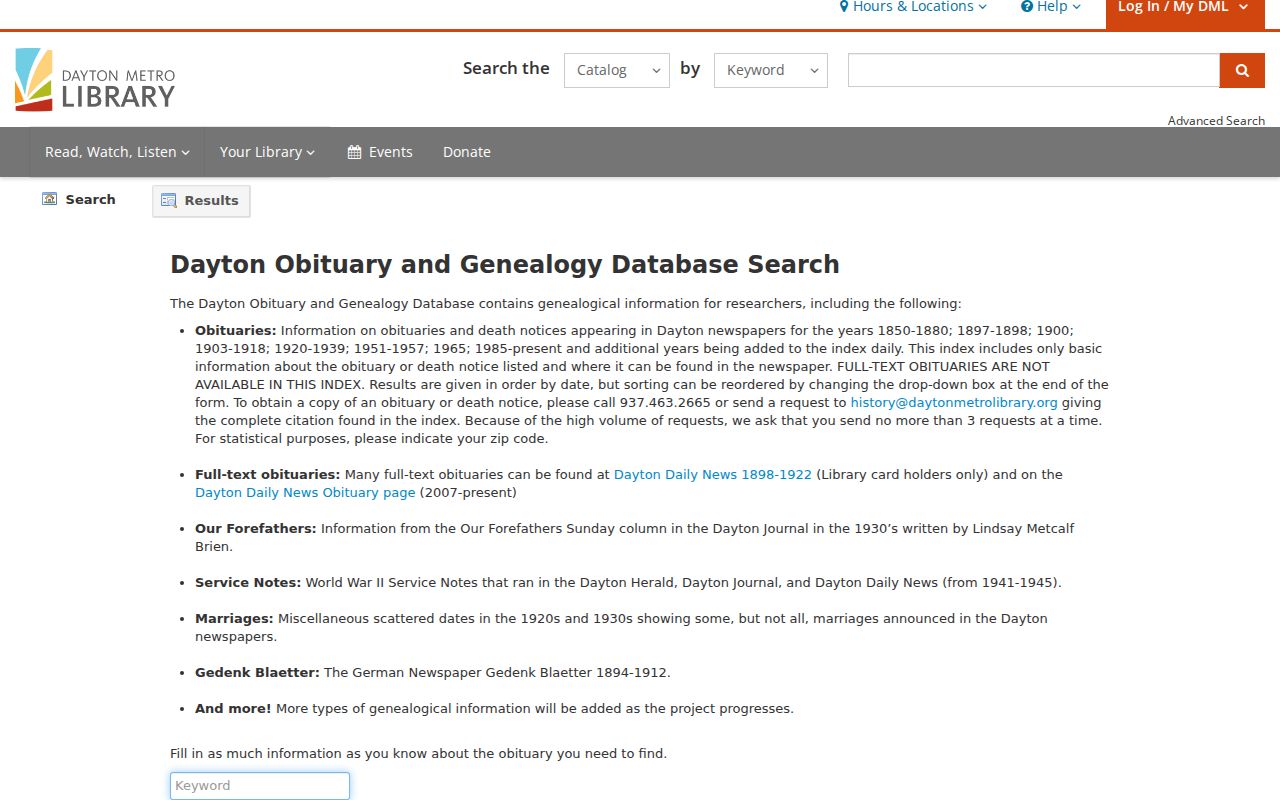This screenshot has width=1280, height=800.
Task: Click the 'Fill in as much information' instruction text
Action: point(418,753)
